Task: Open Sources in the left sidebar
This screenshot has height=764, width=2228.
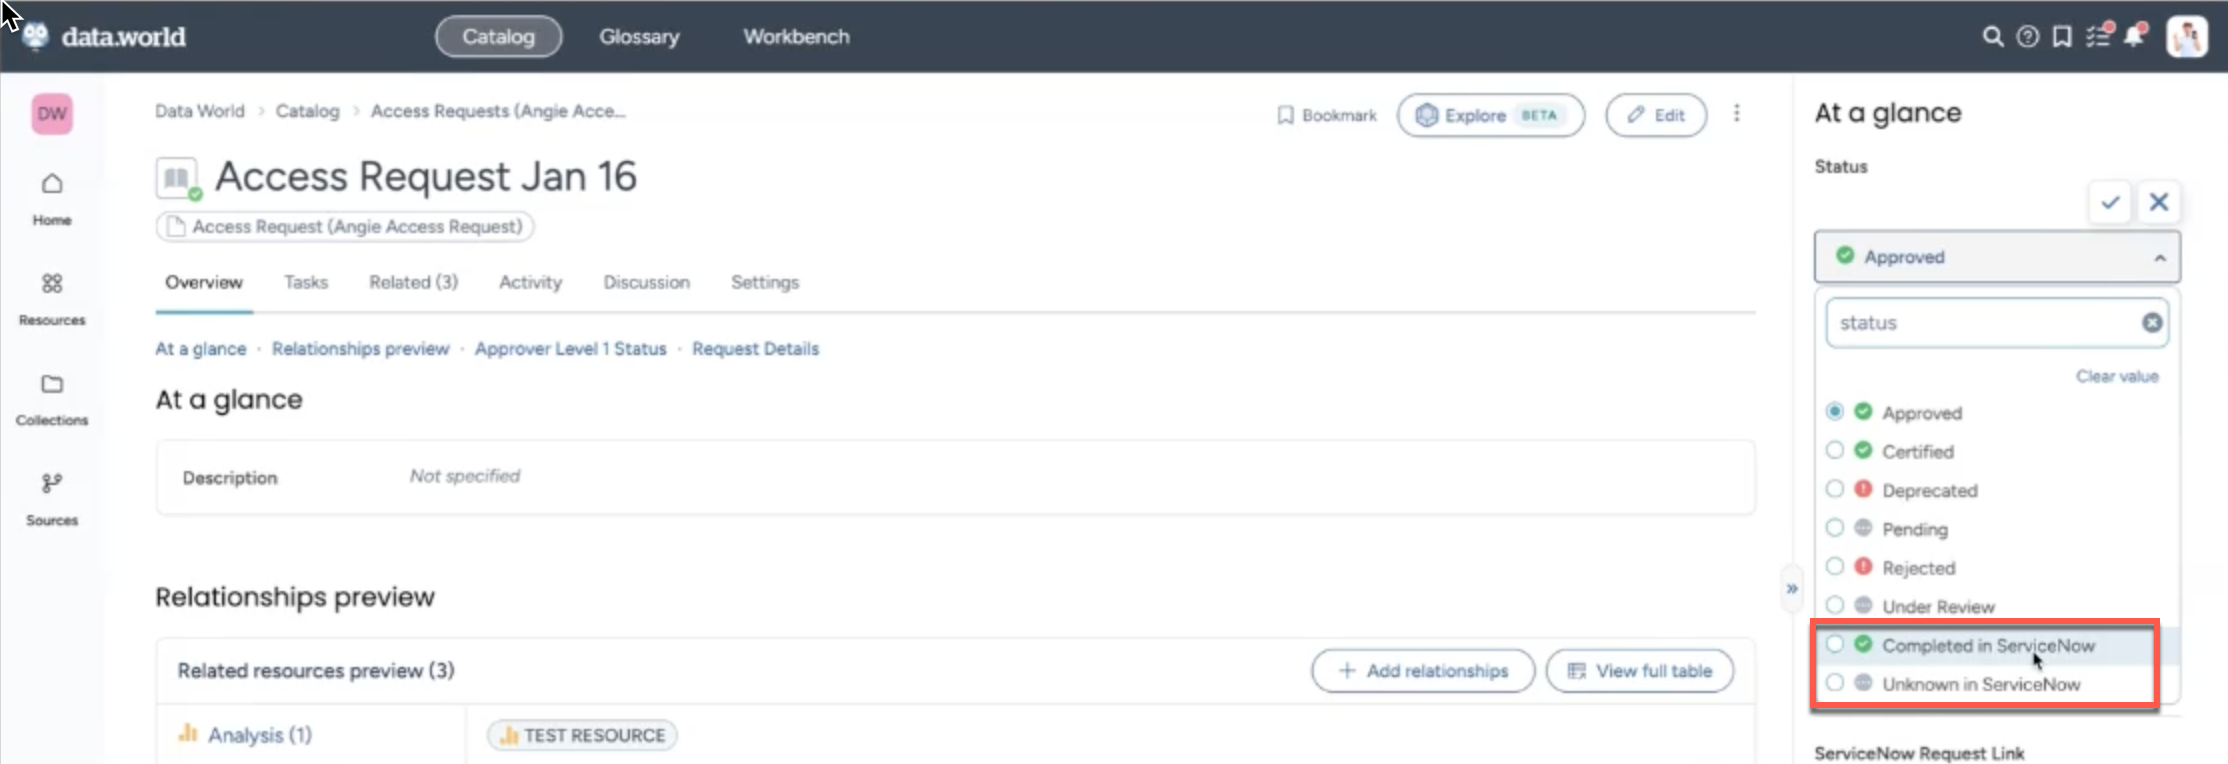Action: (x=52, y=498)
